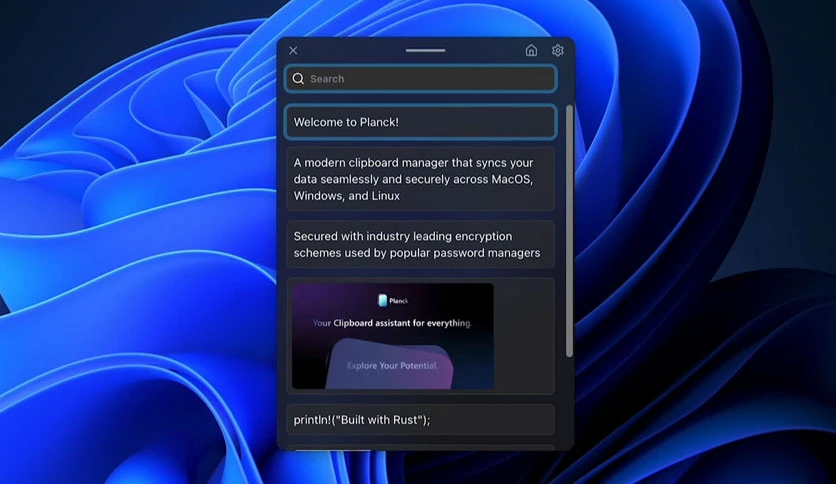Select the "Secured with industry leading encryption" clip
Screen dimensions: 836x484
pos(421,244)
